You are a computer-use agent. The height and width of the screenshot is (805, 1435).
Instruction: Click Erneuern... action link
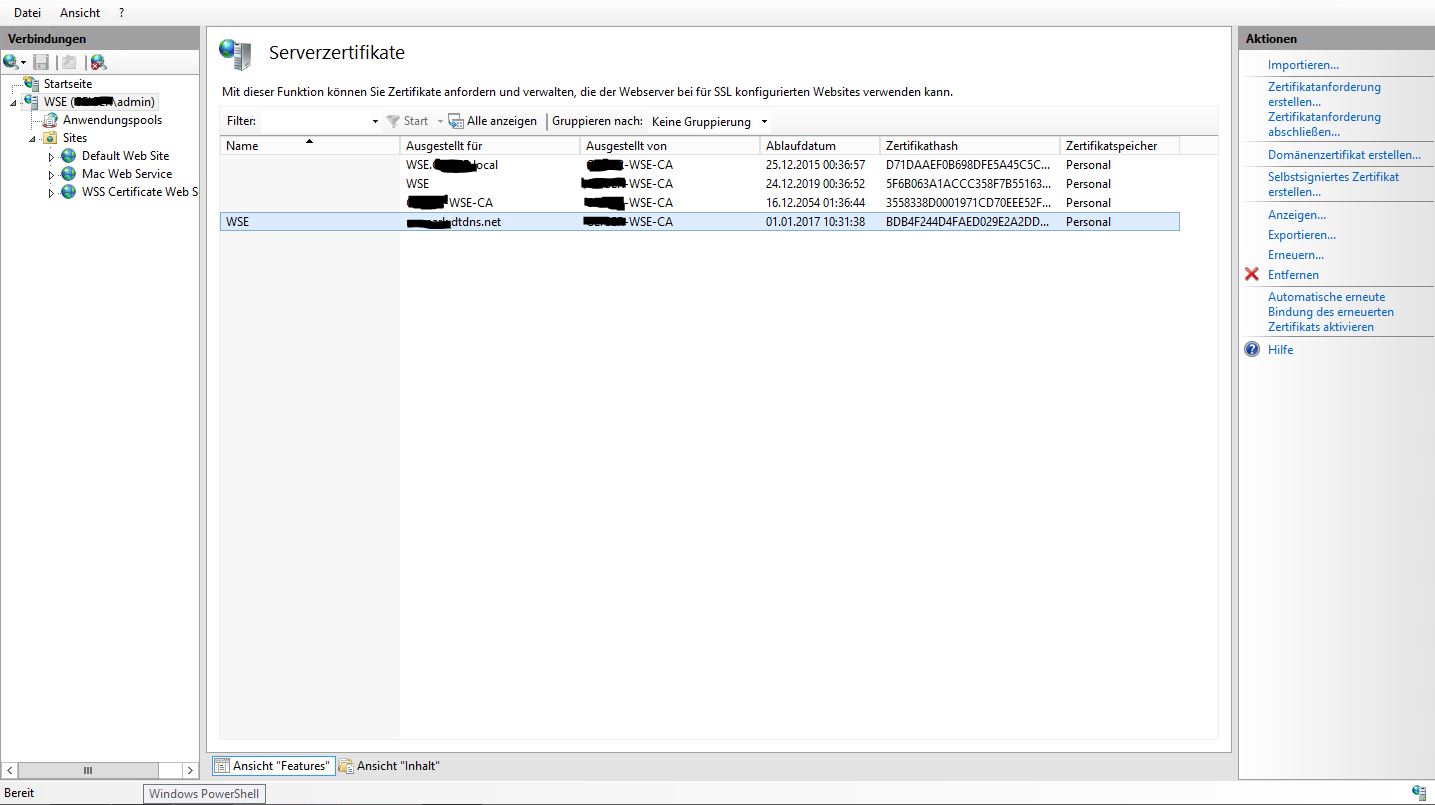point(1296,255)
